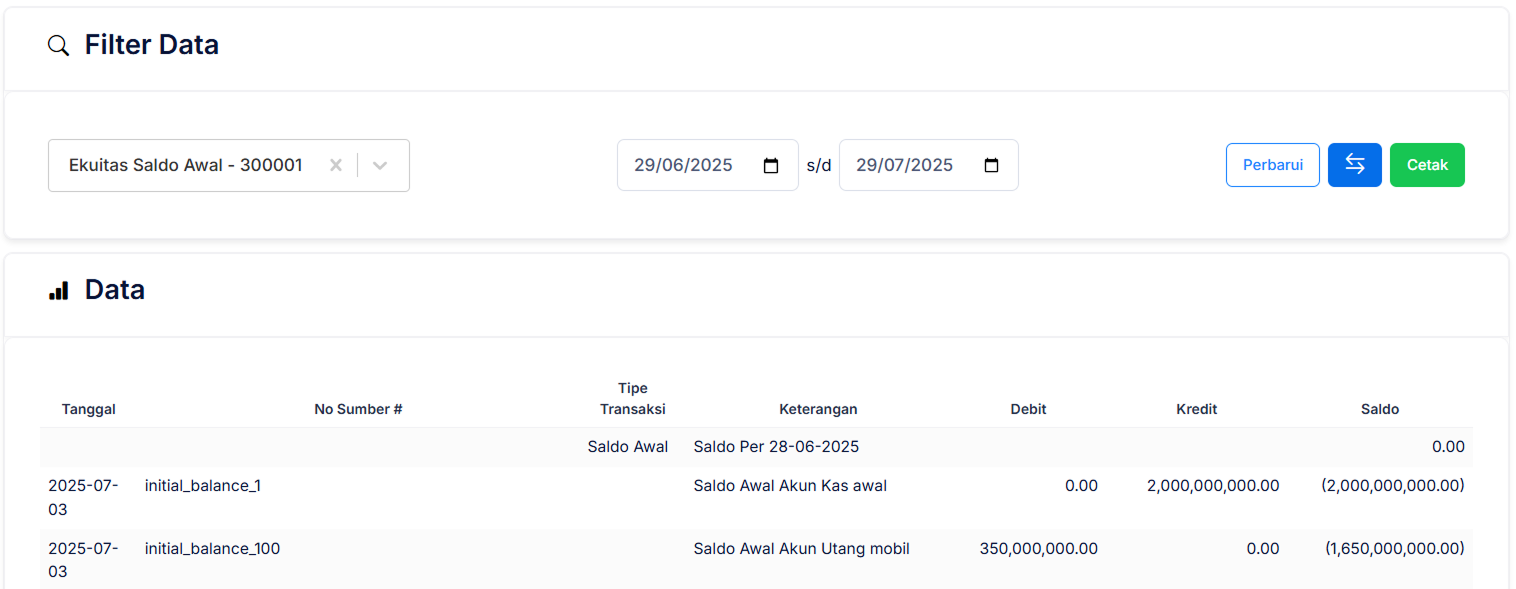Open the start date calendar picker icon

[x=771, y=165]
